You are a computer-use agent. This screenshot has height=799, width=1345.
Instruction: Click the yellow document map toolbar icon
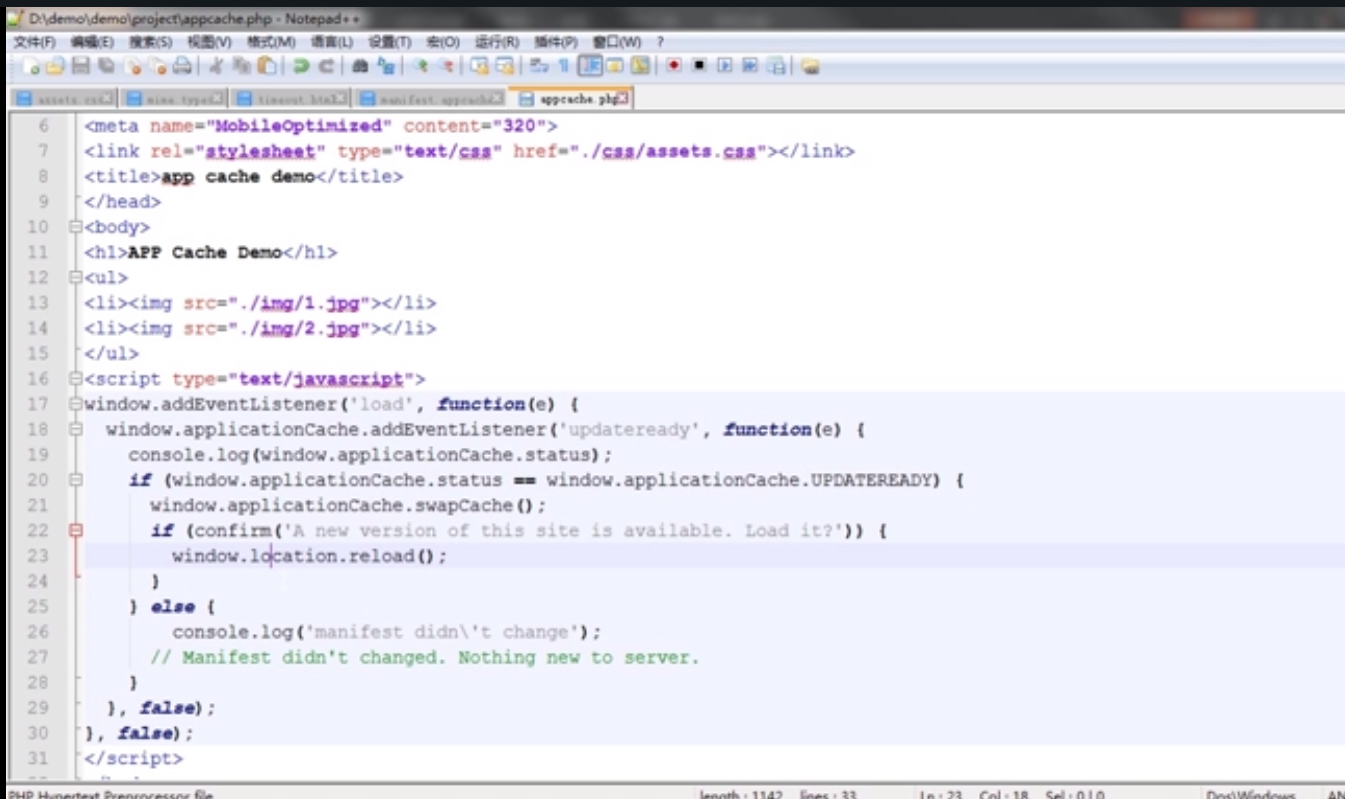(639, 66)
